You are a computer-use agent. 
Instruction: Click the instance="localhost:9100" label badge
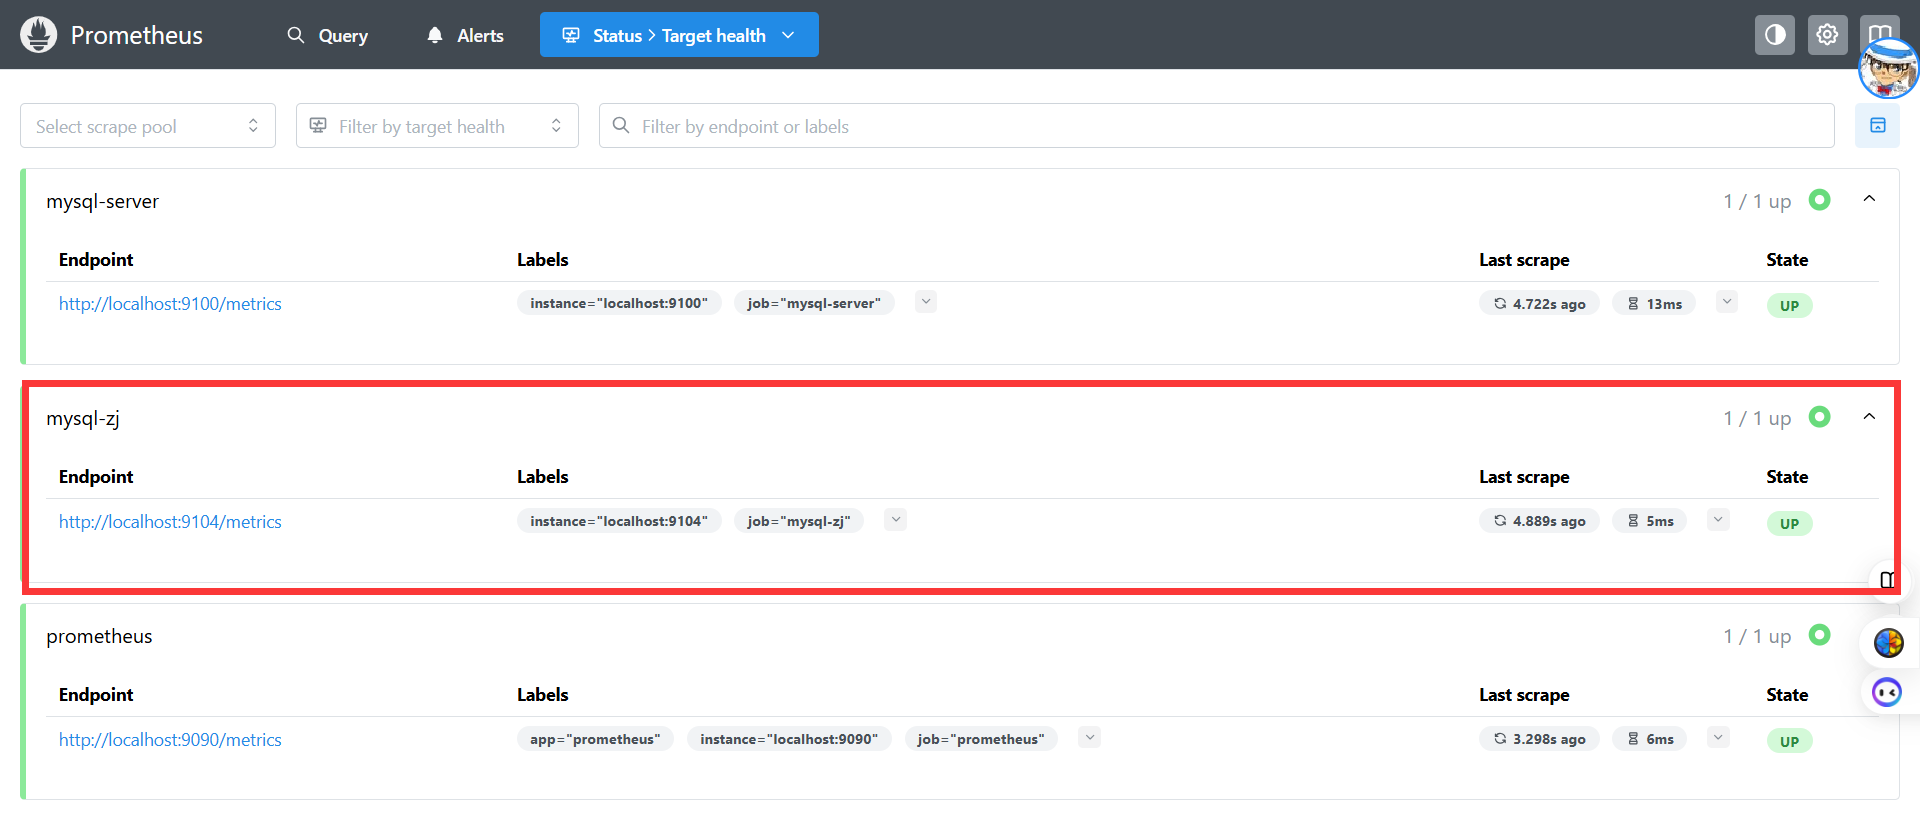click(x=619, y=303)
